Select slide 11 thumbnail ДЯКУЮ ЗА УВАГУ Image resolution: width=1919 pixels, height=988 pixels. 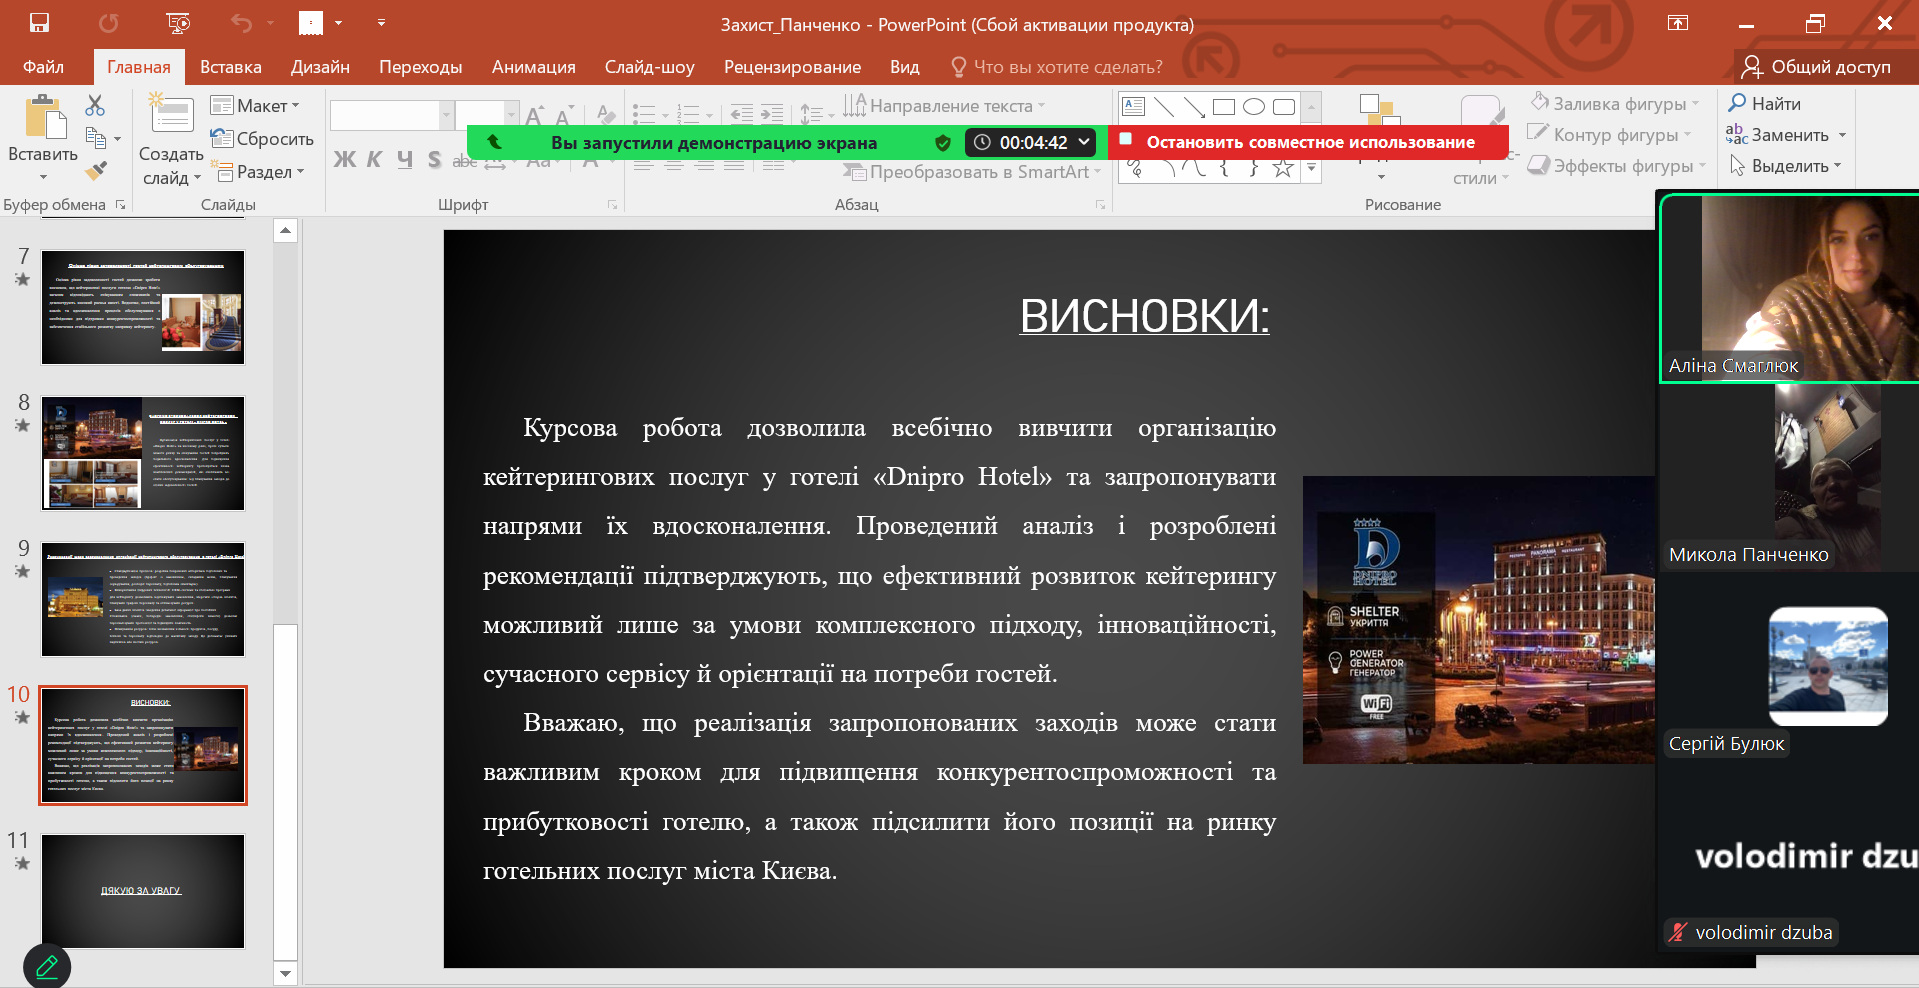click(x=143, y=891)
